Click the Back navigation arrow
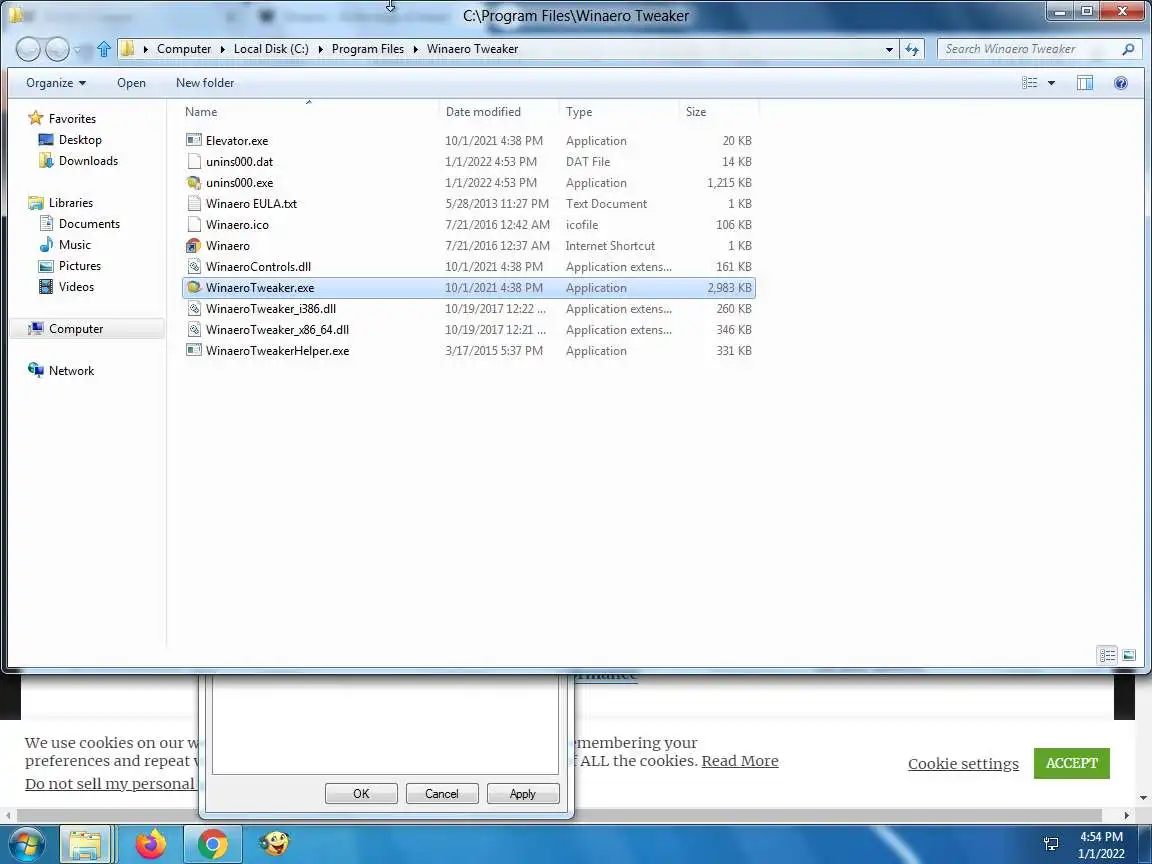Screen dimensions: 1152x864 [x=28, y=49]
